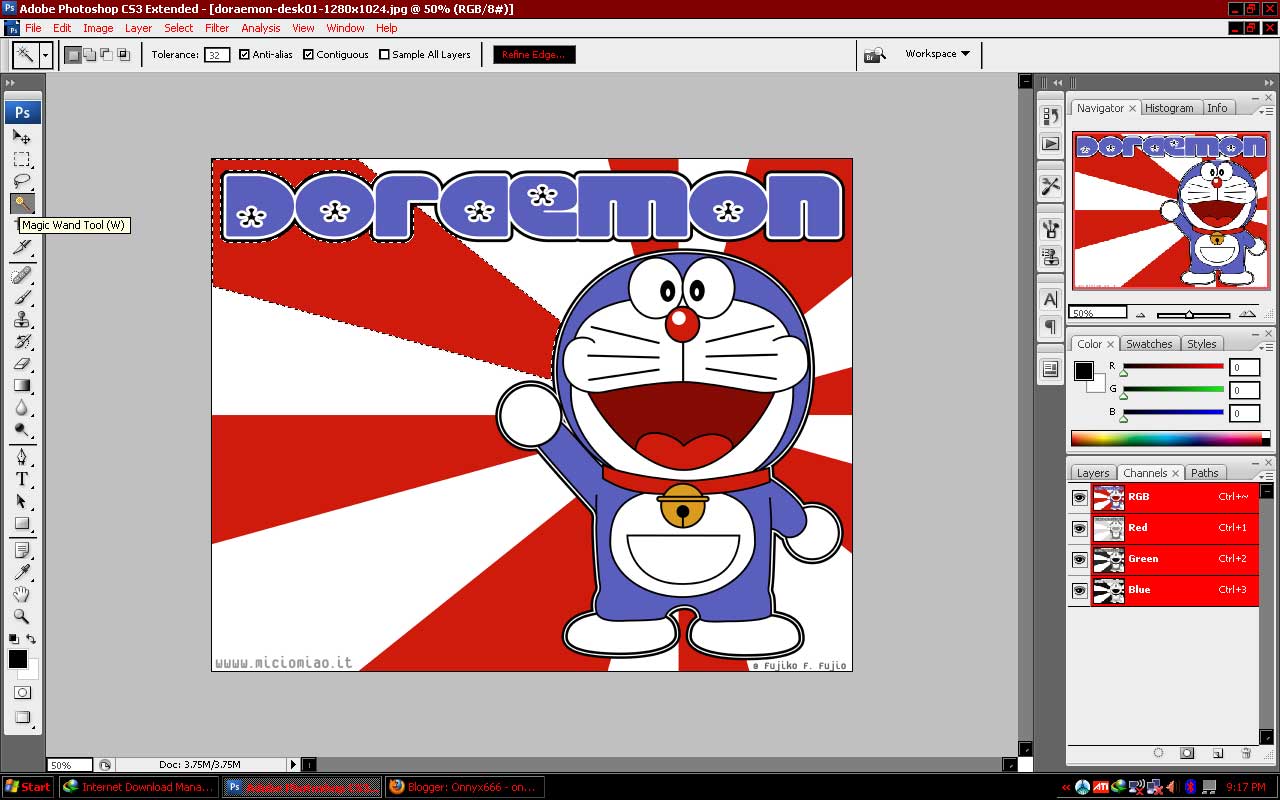Enable Sample All Layers

pos(381,55)
